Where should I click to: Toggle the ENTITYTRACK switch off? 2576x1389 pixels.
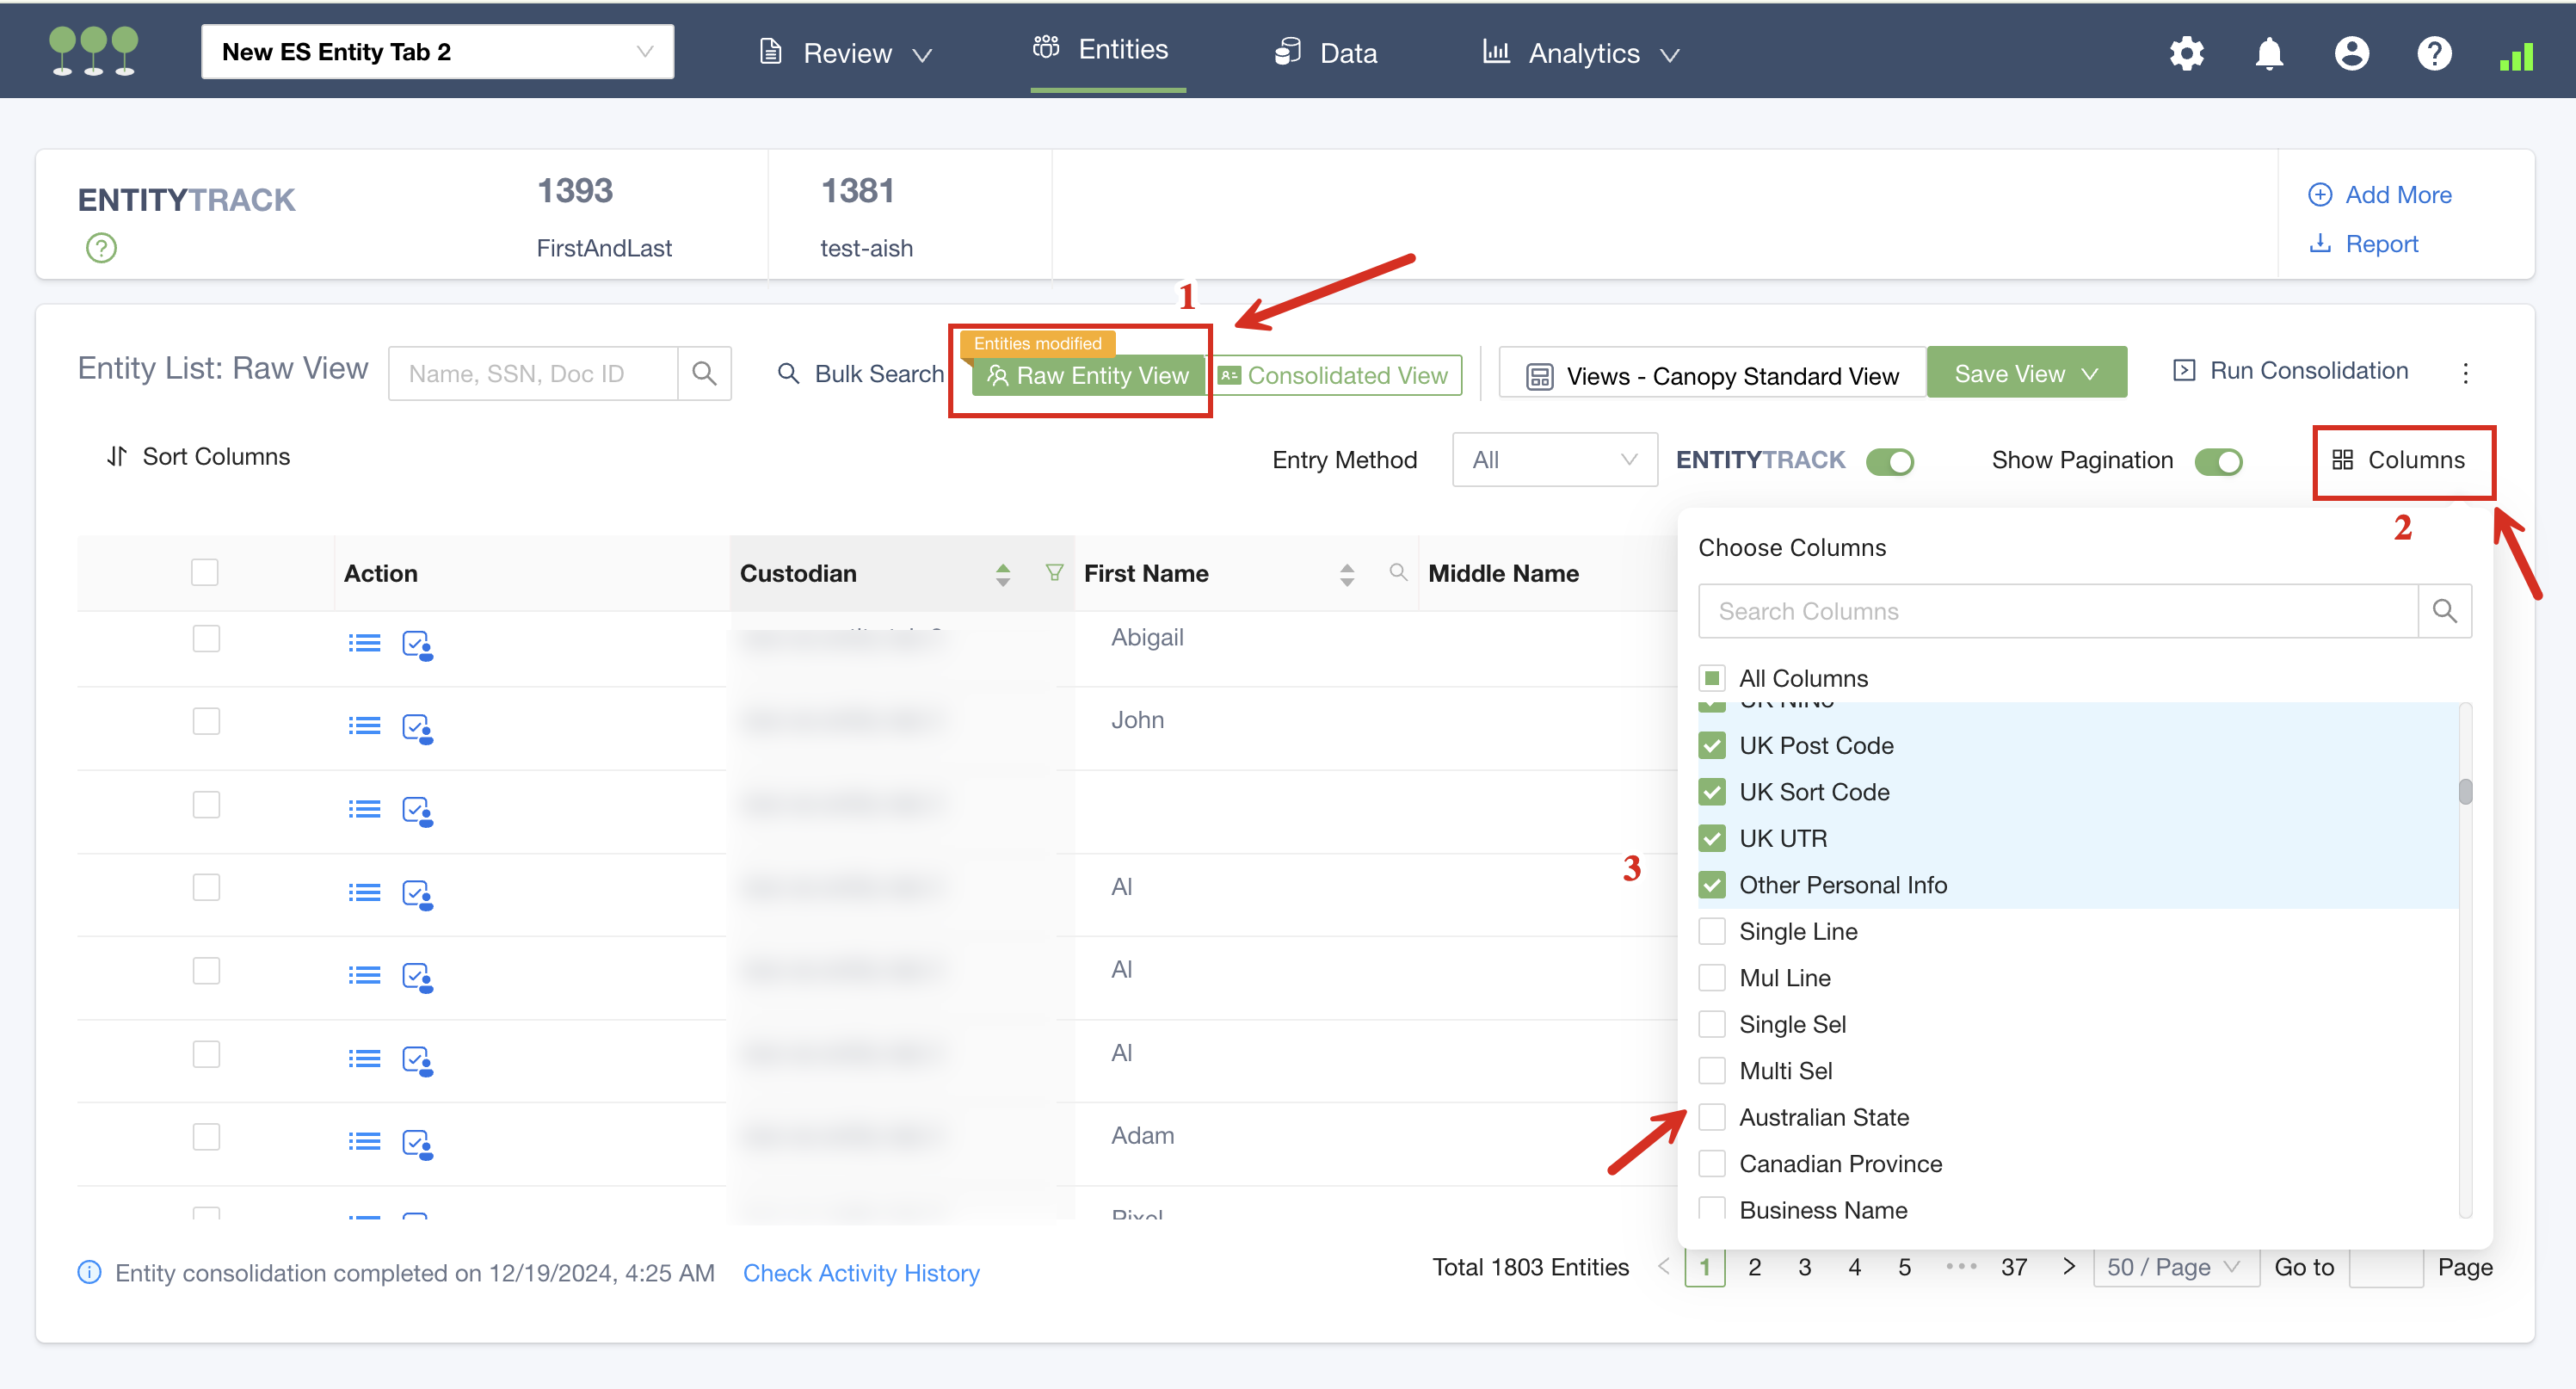tap(1889, 461)
